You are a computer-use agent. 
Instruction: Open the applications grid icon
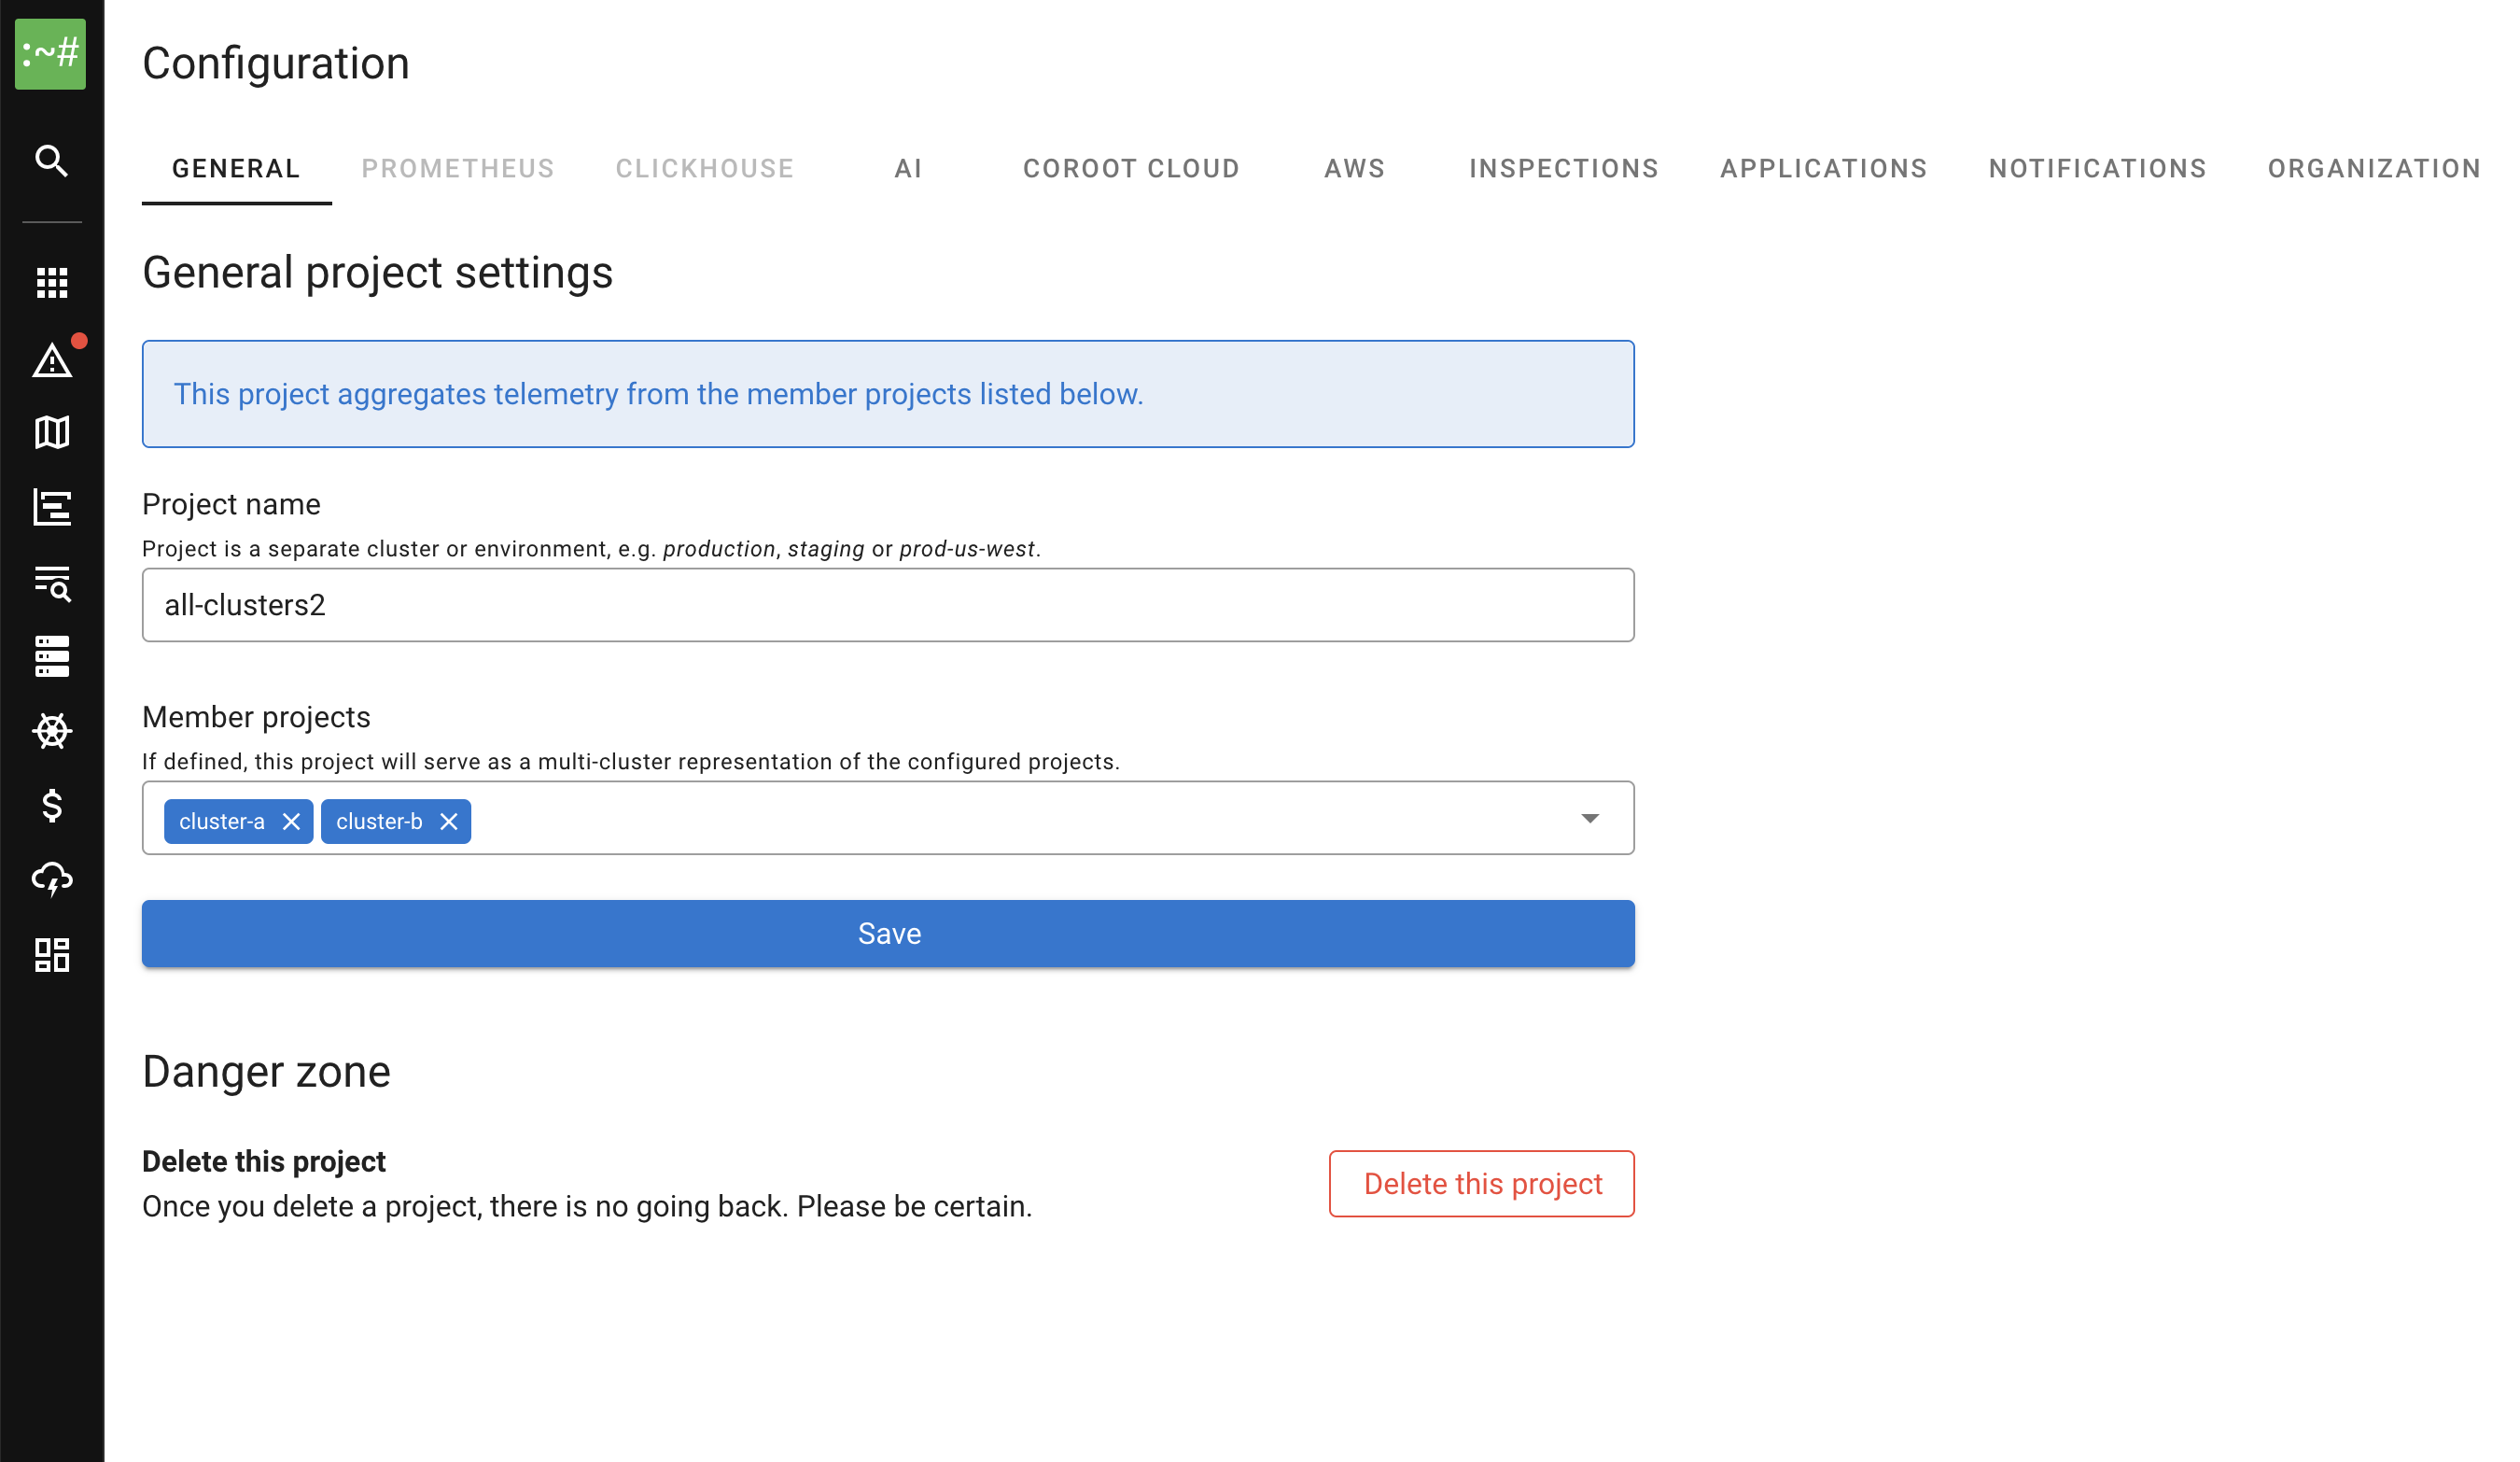coord(52,283)
